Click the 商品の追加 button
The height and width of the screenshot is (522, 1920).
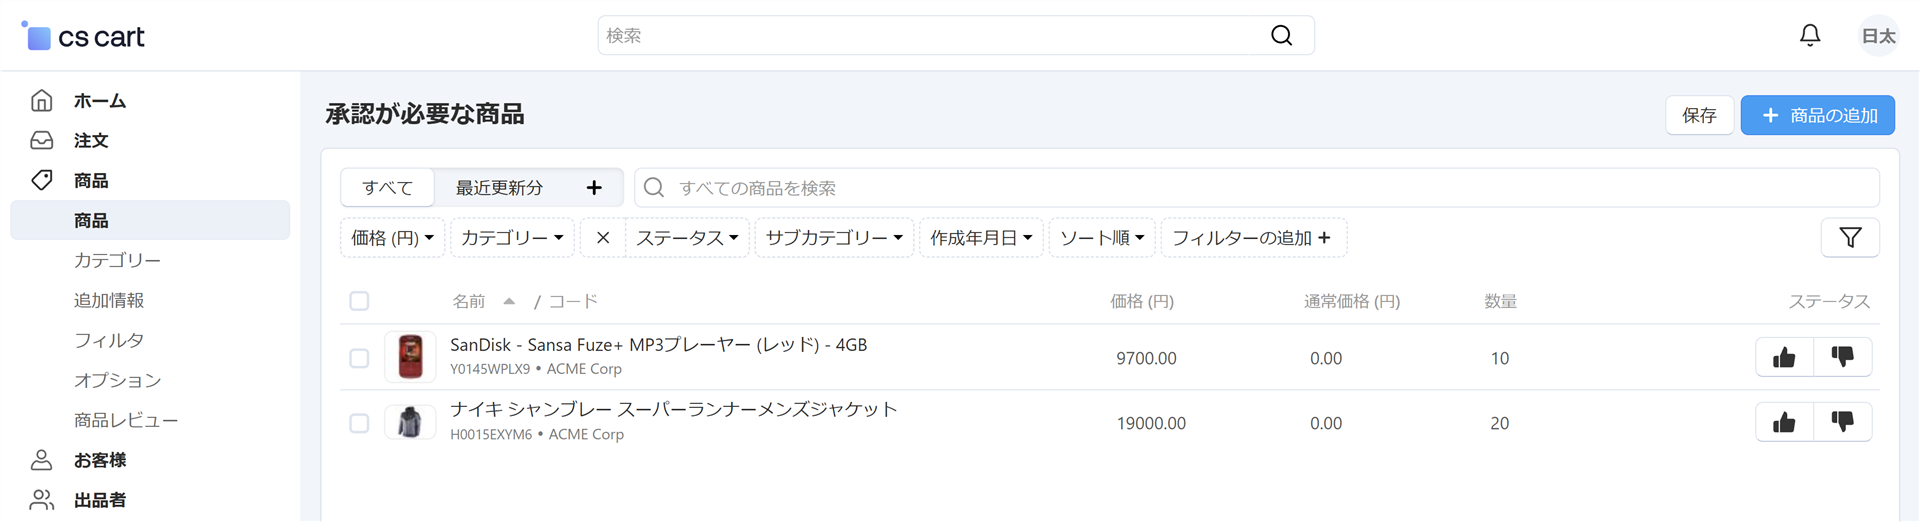(1818, 115)
